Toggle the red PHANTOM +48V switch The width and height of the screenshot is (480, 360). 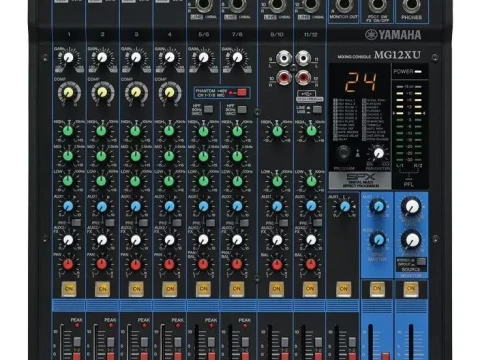pos(242,92)
